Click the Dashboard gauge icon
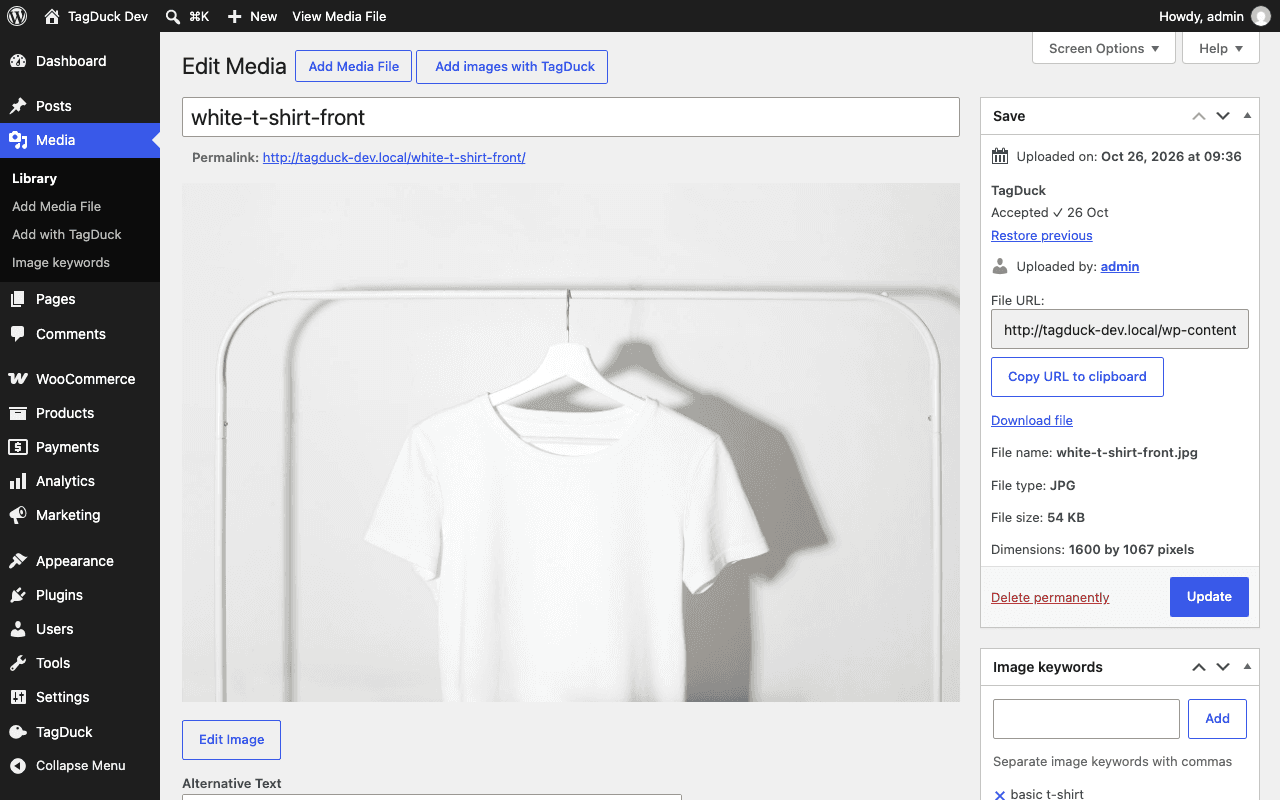This screenshot has height=800, width=1280. coord(18,61)
